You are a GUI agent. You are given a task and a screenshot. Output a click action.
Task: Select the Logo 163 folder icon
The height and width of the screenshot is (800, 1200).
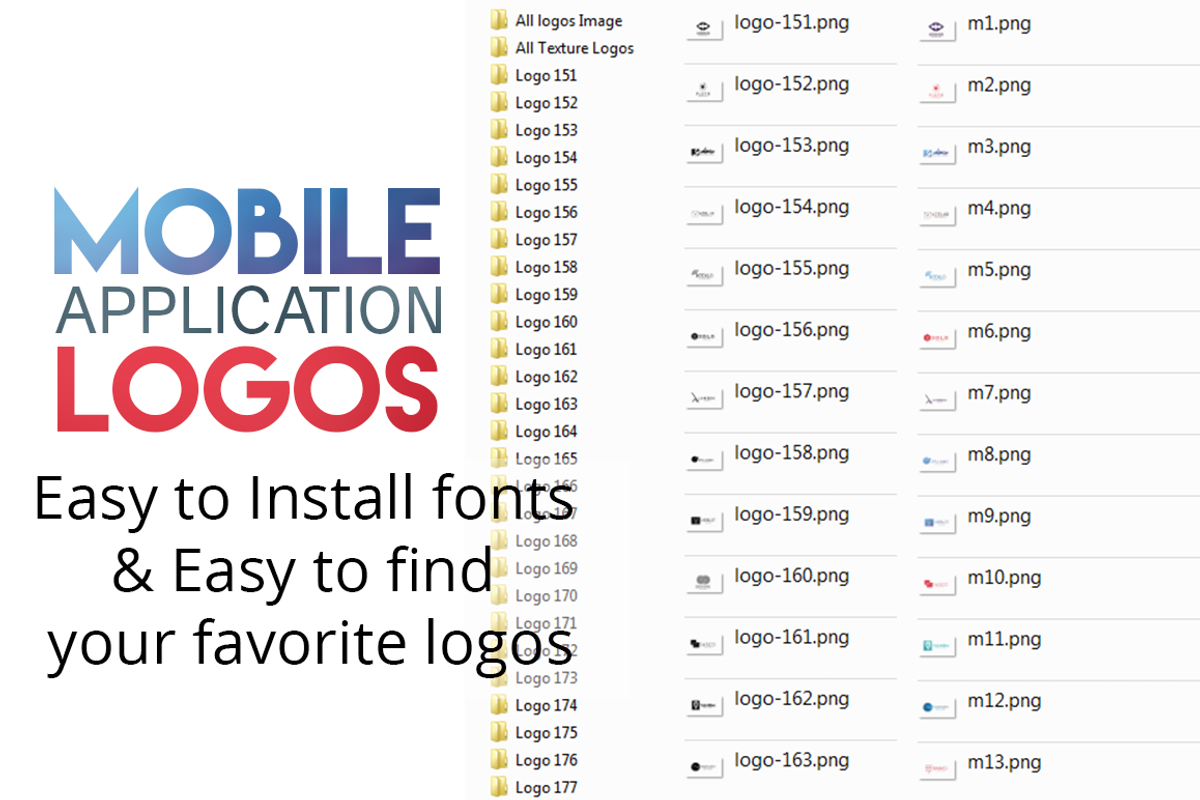[x=499, y=404]
